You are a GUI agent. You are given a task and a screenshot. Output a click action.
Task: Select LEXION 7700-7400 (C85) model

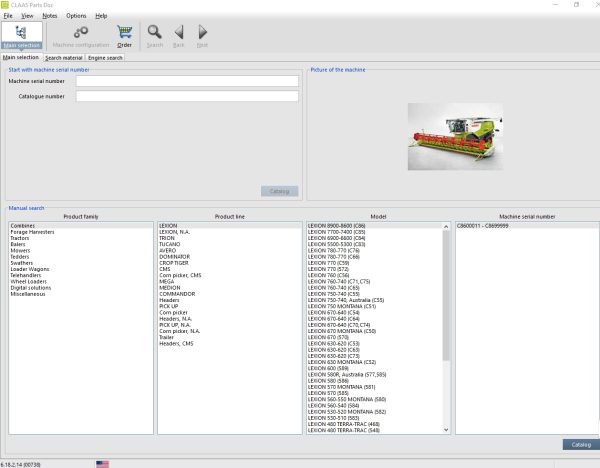375,232
